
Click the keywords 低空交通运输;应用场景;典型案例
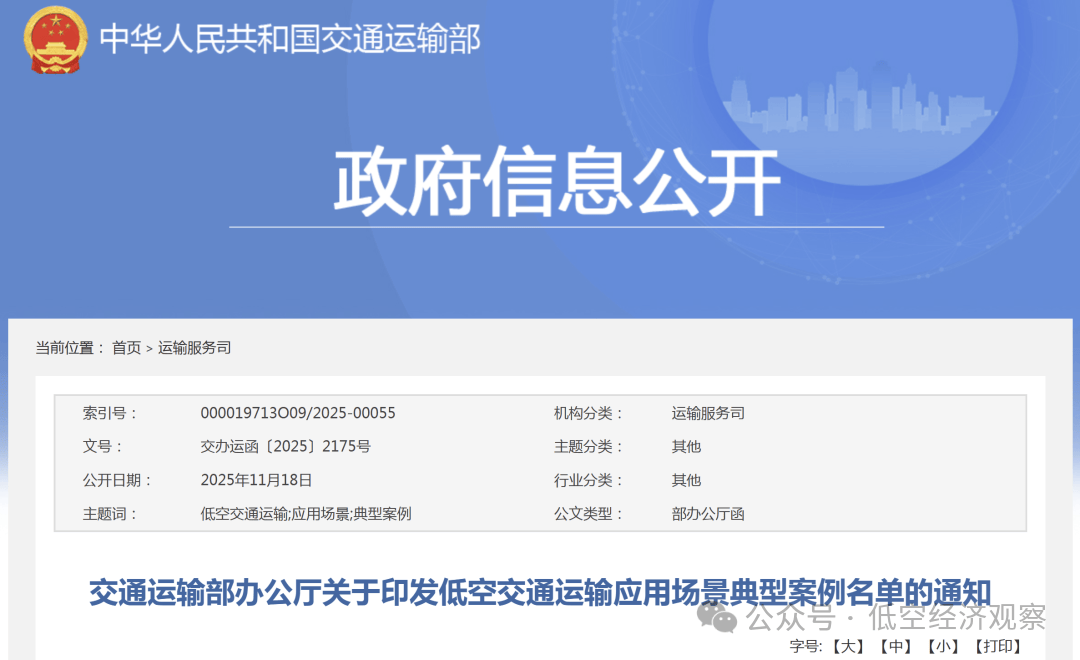pos(306,514)
